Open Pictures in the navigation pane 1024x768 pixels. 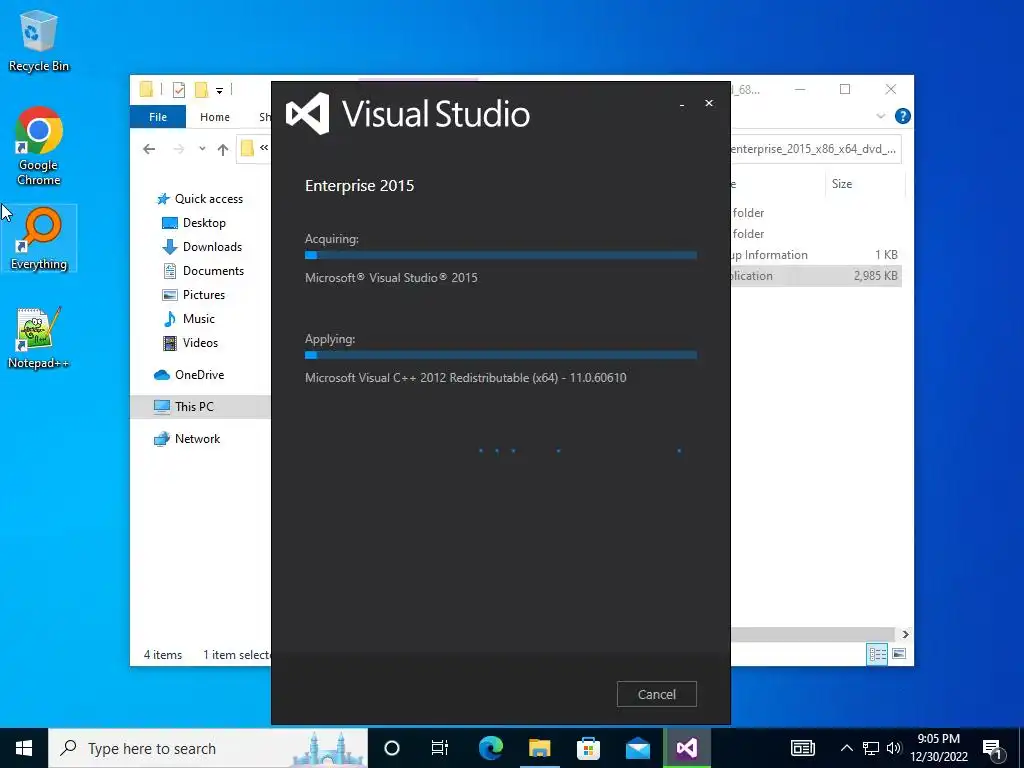tap(193, 295)
